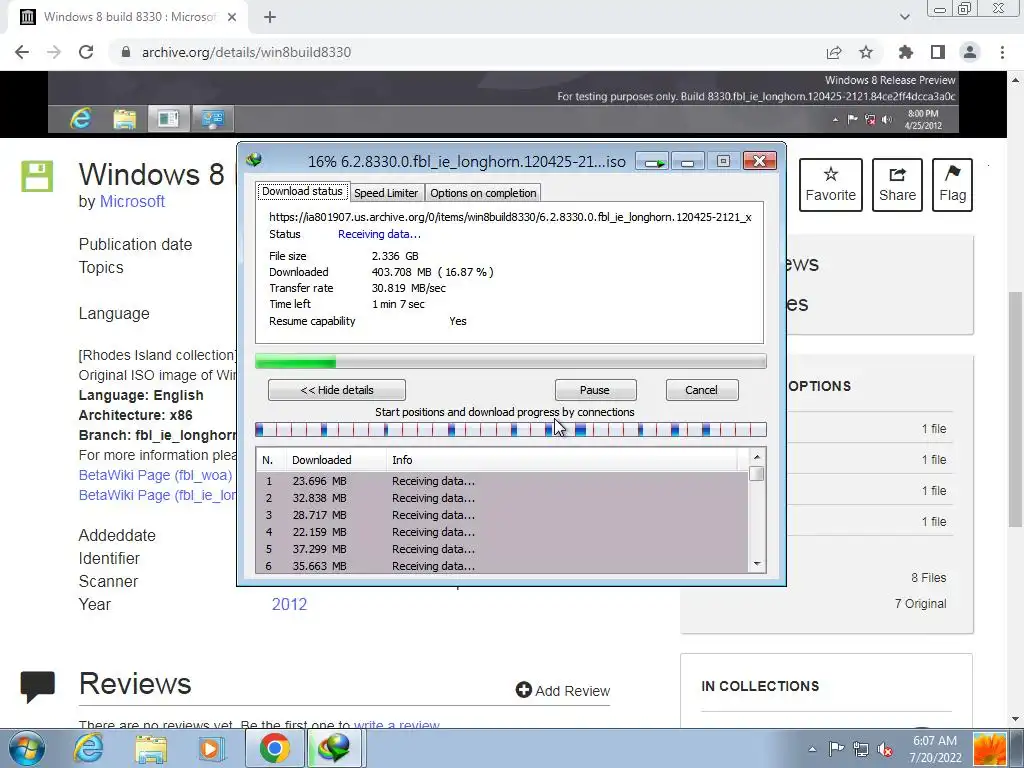Click the IDM send-to-tray title button
Image resolution: width=1024 pixels, height=768 pixels.
(652, 161)
